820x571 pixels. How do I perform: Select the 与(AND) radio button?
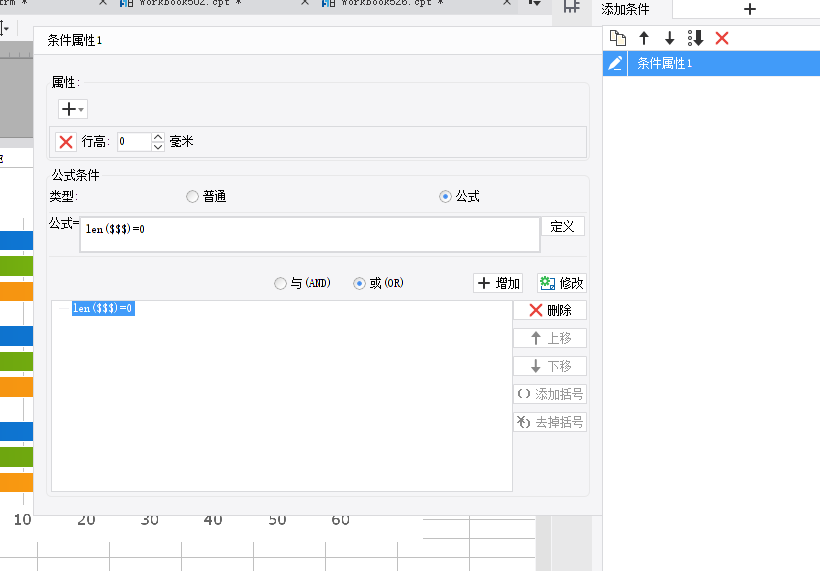tap(280, 283)
